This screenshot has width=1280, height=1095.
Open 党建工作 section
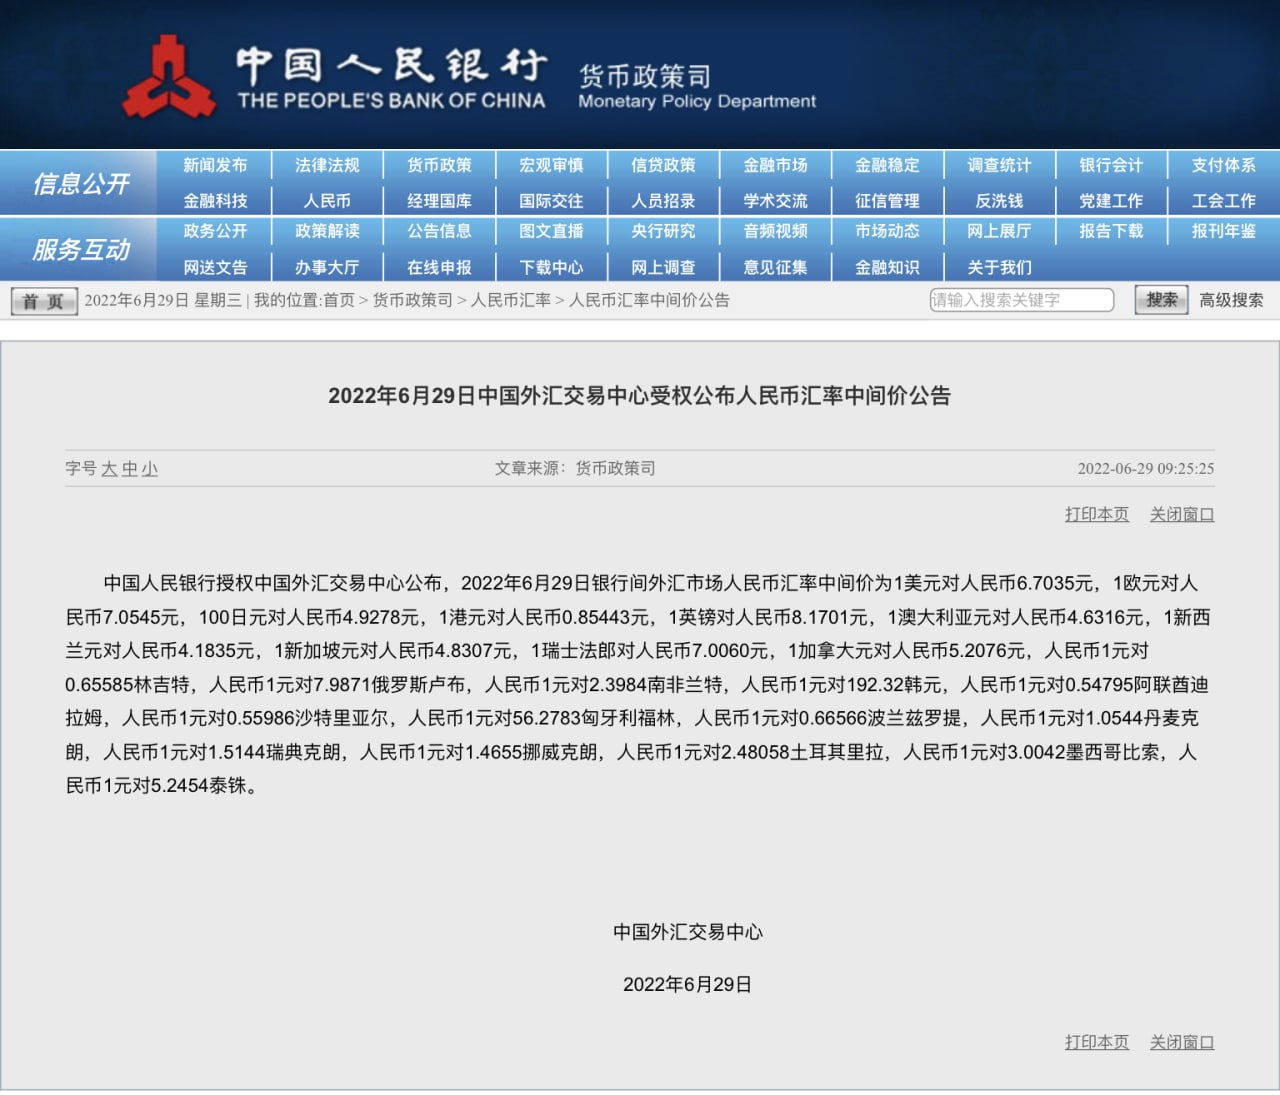pos(1111,201)
